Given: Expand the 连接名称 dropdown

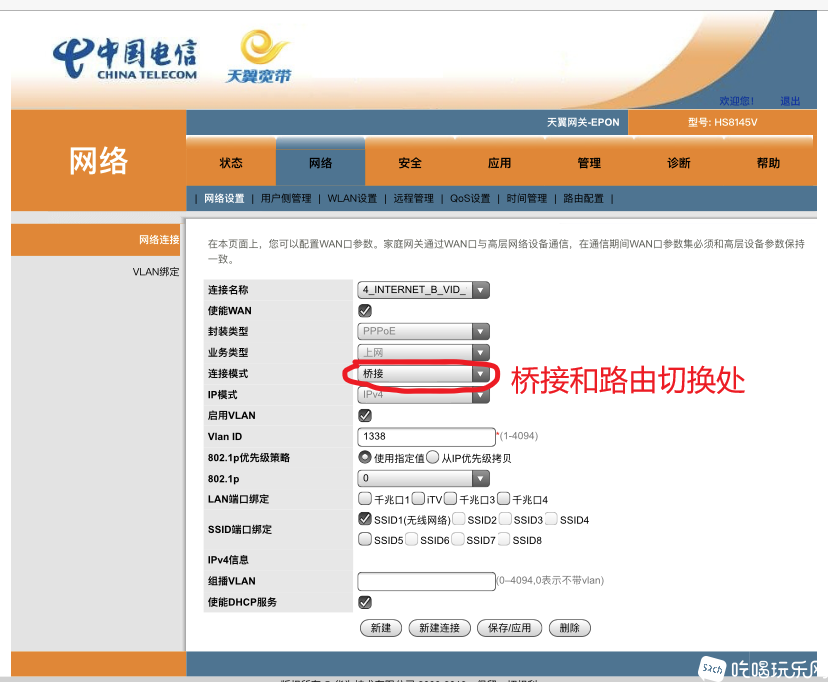Looking at the screenshot, I should click(424, 290).
